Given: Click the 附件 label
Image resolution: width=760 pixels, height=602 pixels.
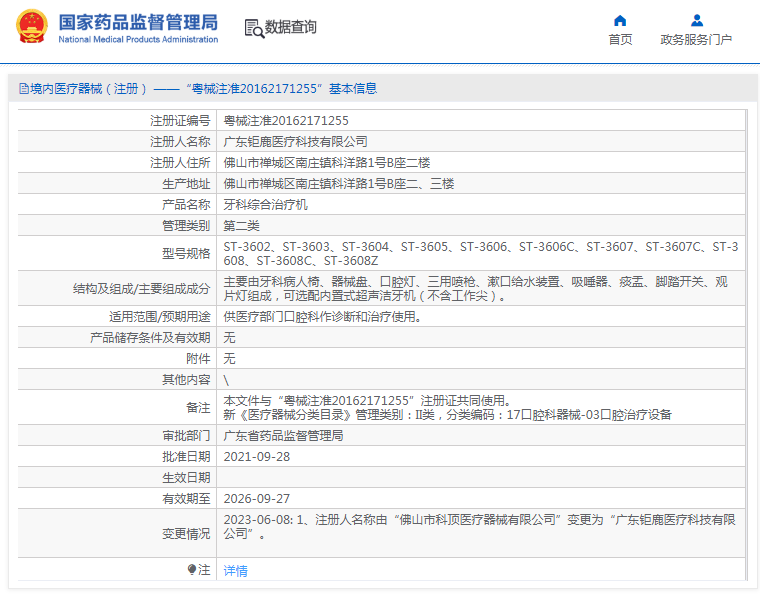Looking at the screenshot, I should 198,358.
